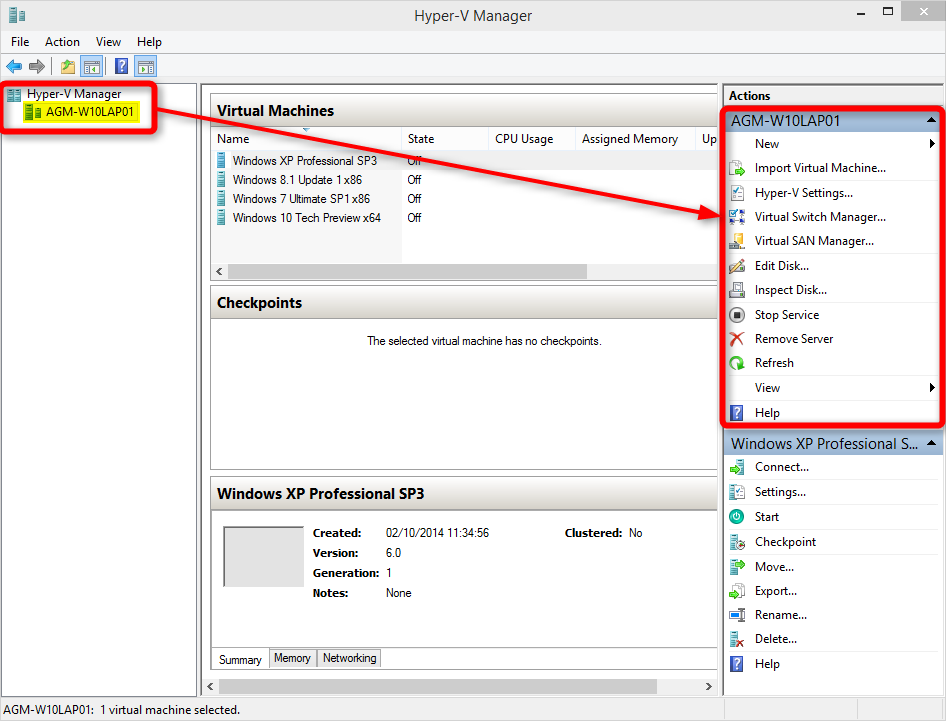
Task: Click the VM Settings icon in actions pane
Action: (x=737, y=492)
